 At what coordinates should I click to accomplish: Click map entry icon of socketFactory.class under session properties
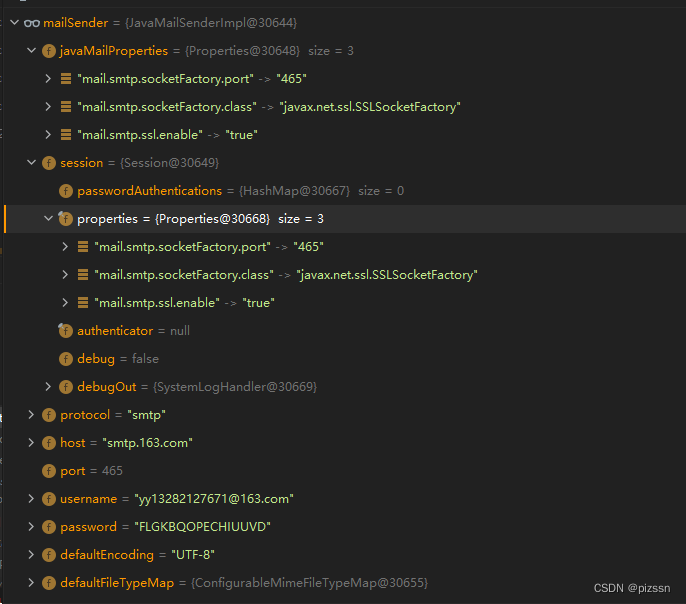tap(83, 275)
